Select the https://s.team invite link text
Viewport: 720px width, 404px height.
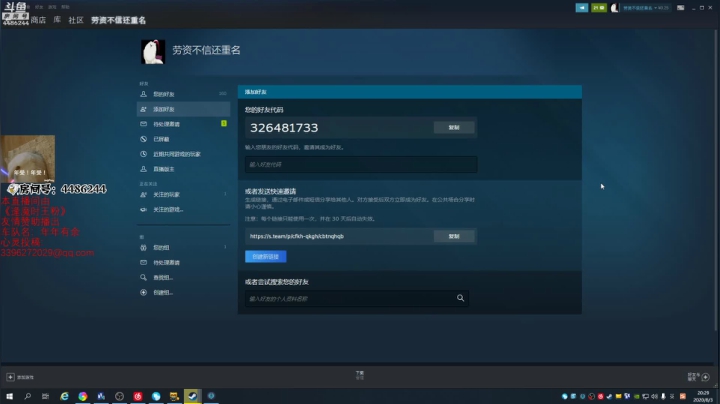[297, 236]
